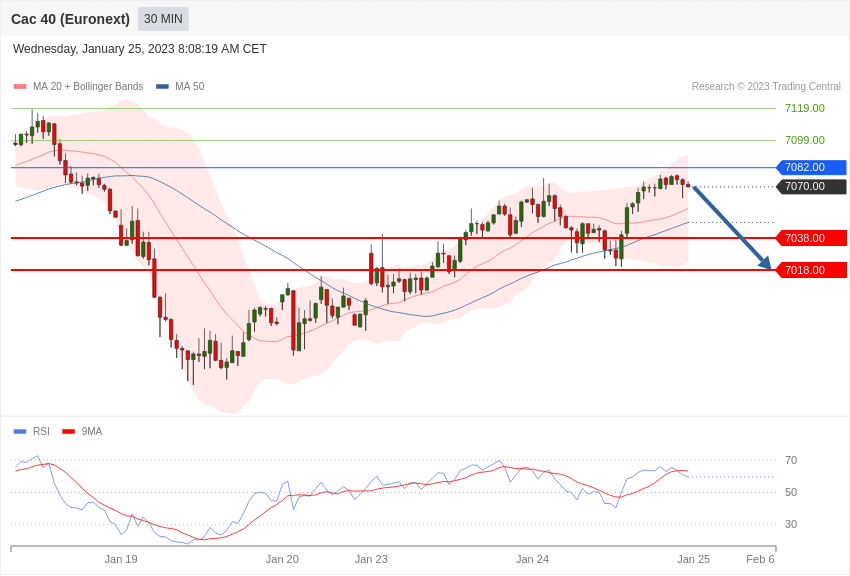This screenshot has height=576, width=850.
Task: Click the Jan 19 date axis label
Action: click(121, 559)
